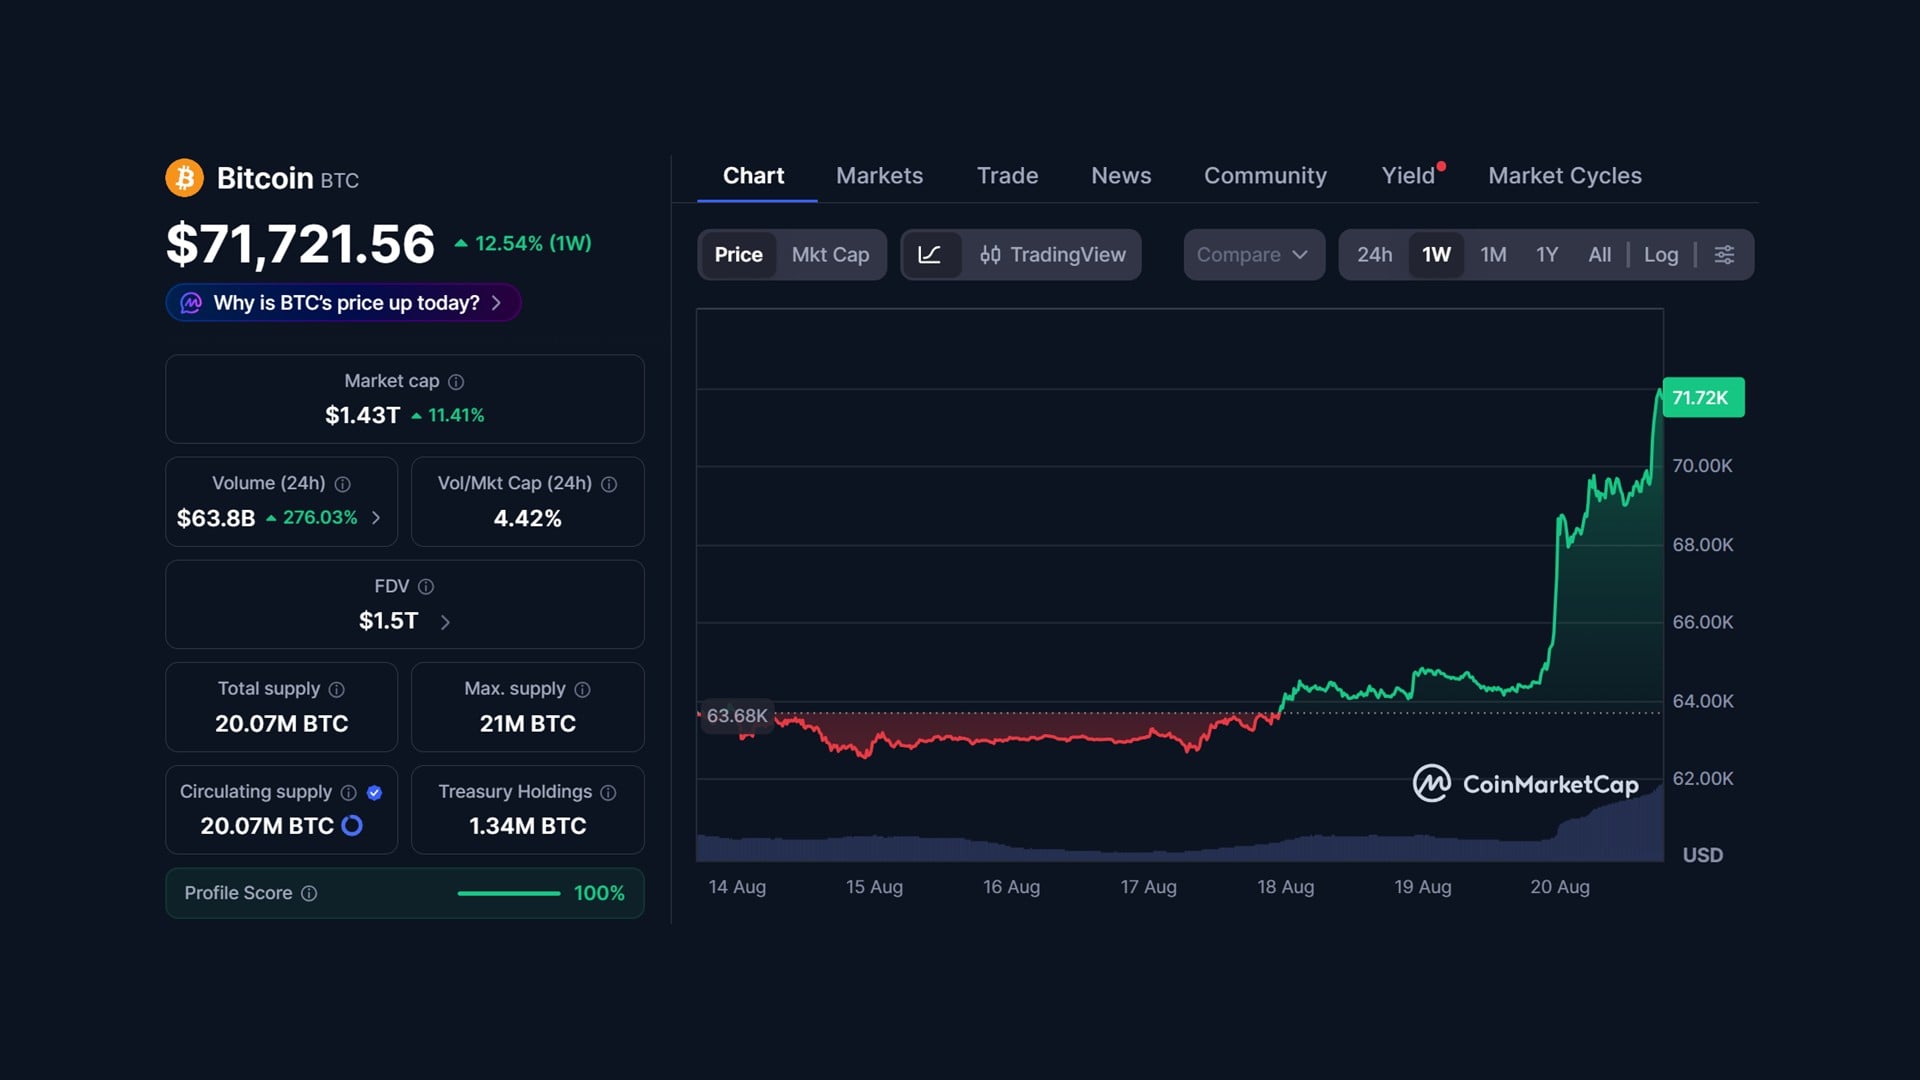Switch to line chart view icon

coord(930,255)
